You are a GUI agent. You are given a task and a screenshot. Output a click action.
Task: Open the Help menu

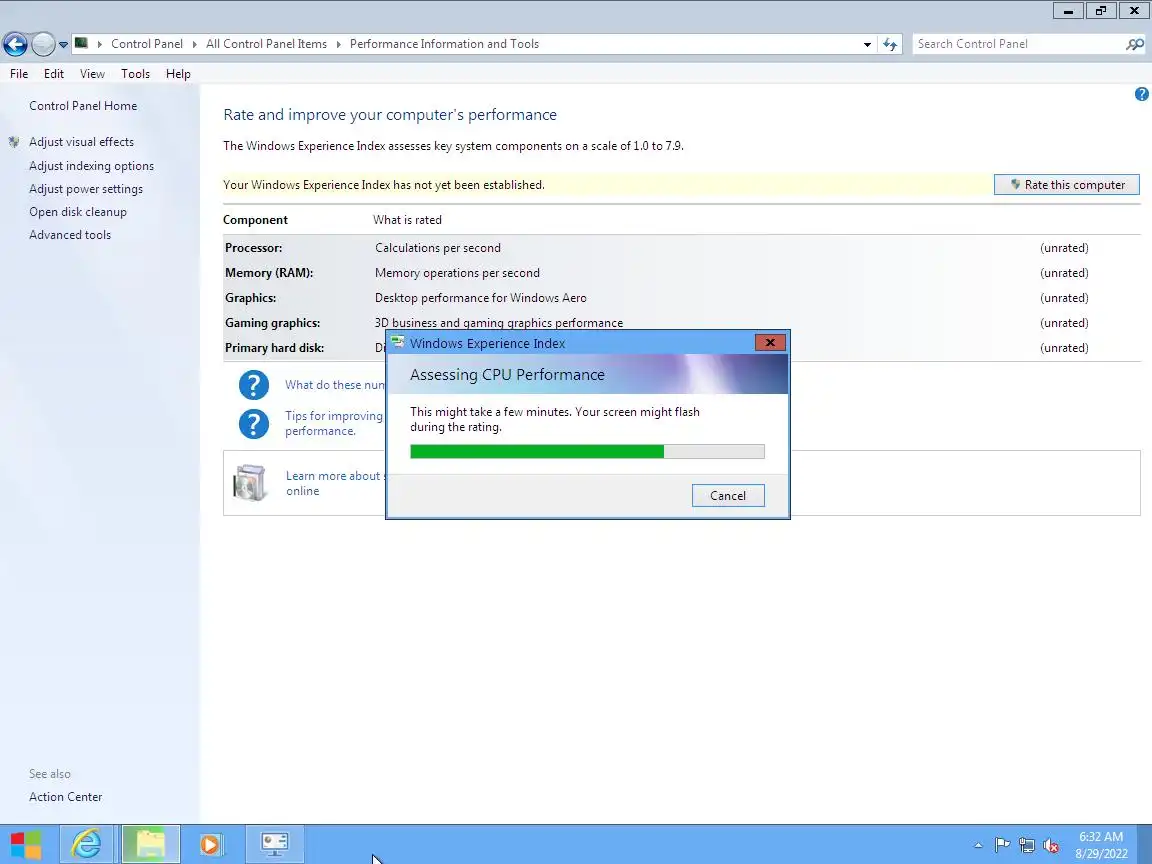(178, 73)
